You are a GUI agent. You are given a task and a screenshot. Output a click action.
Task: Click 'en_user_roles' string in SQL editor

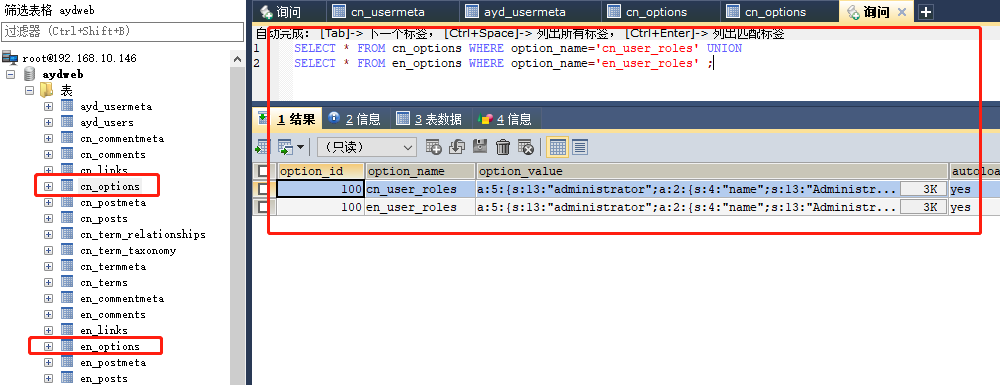click(x=647, y=63)
